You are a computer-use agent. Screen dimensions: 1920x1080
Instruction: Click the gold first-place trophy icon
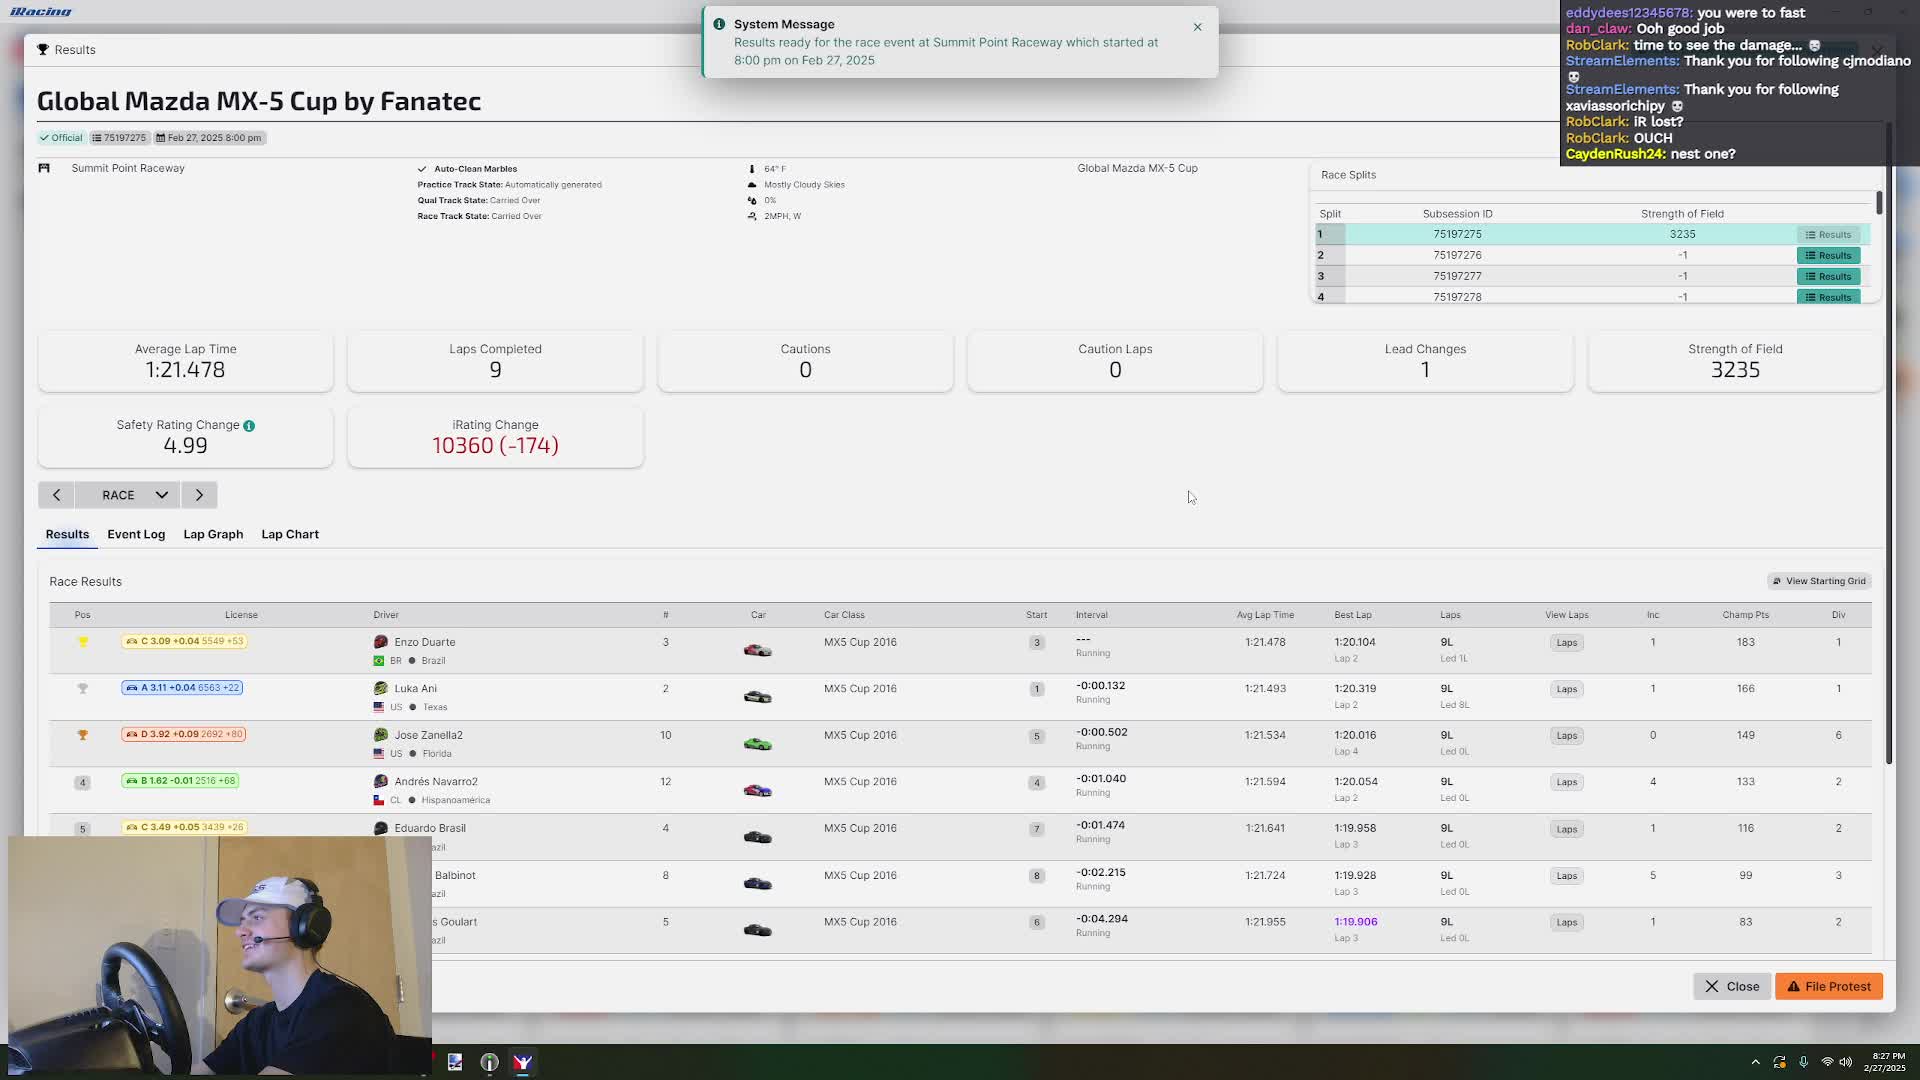[83, 642]
